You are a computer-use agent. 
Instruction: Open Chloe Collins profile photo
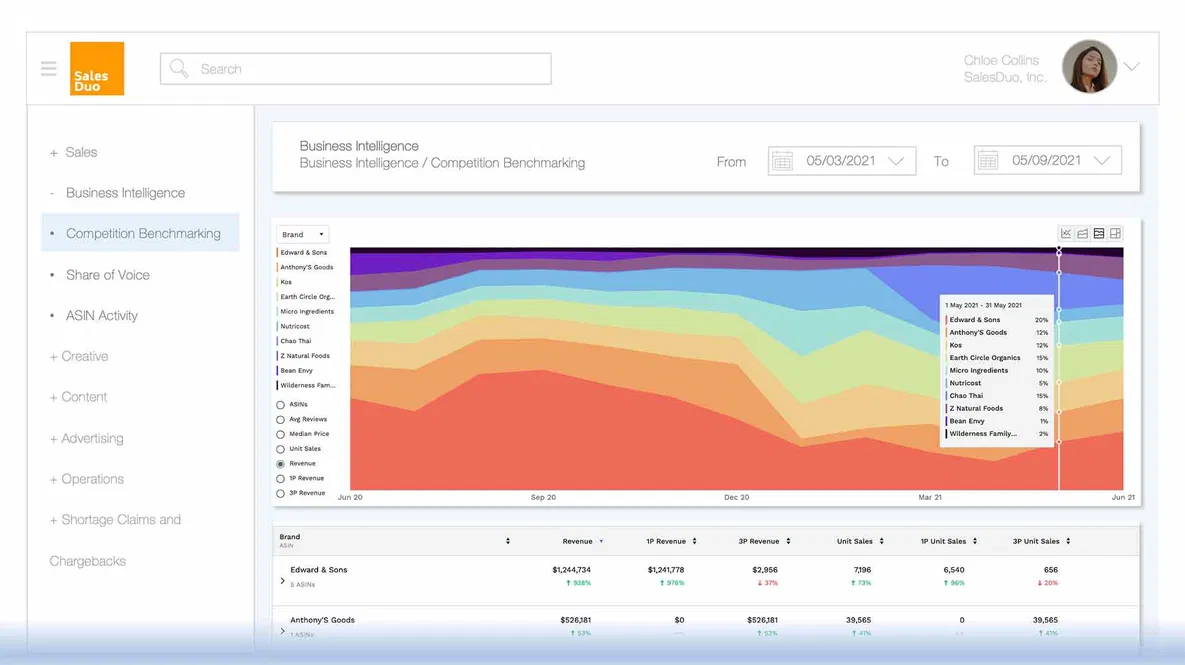[x=1089, y=66]
